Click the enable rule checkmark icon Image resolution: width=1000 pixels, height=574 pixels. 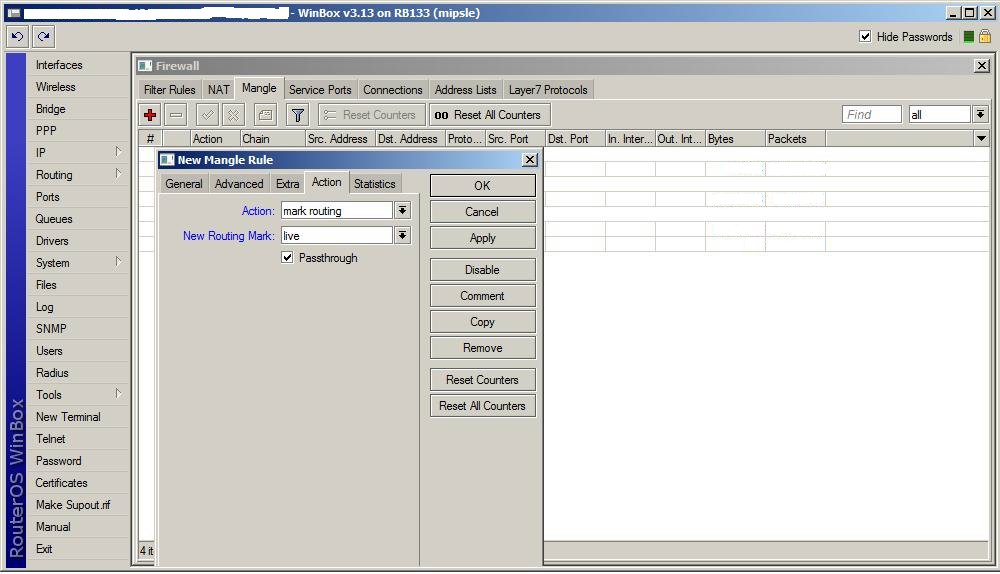point(207,115)
